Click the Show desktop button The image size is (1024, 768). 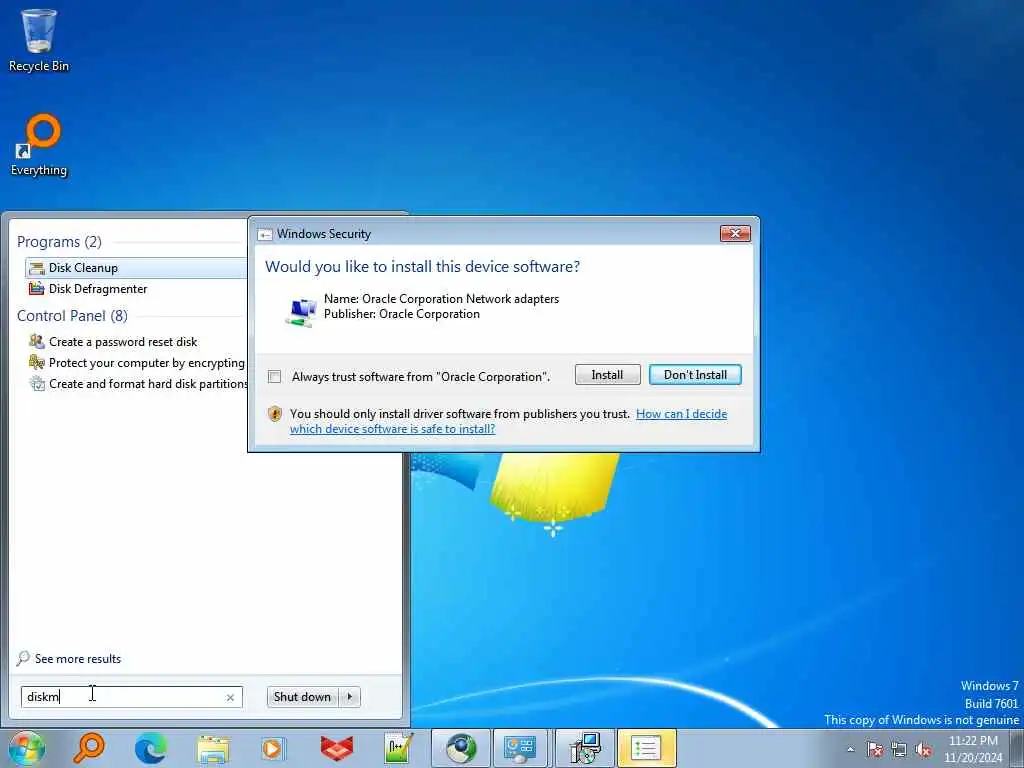1017,749
